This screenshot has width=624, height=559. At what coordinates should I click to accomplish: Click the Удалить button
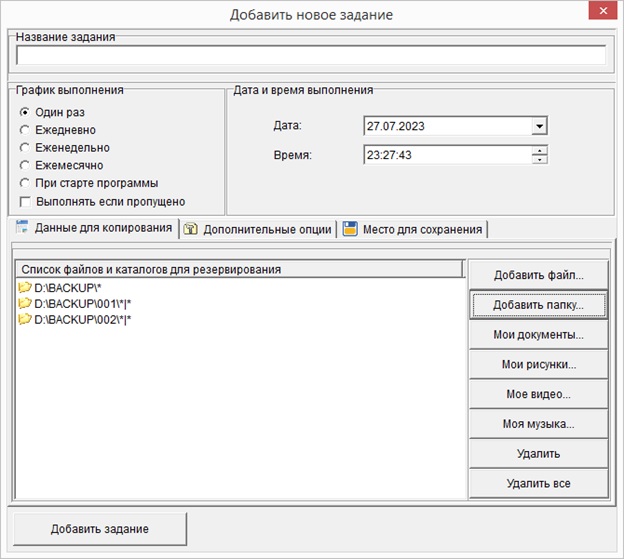click(x=538, y=454)
